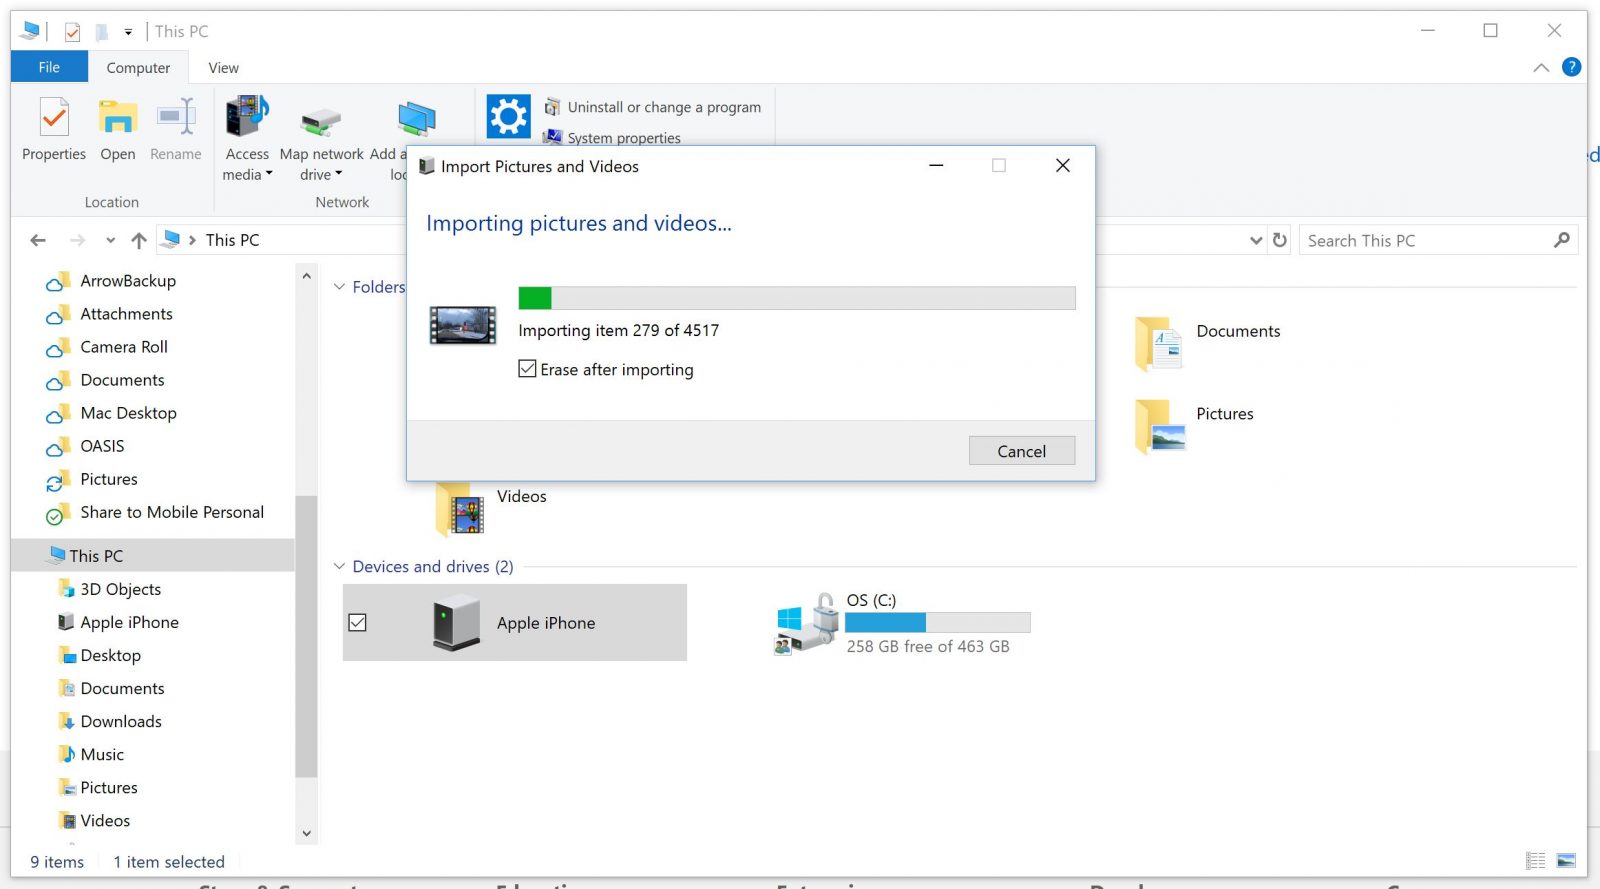Open the address bar history dropdown
Image resolution: width=1600 pixels, height=889 pixels.
coord(1256,240)
